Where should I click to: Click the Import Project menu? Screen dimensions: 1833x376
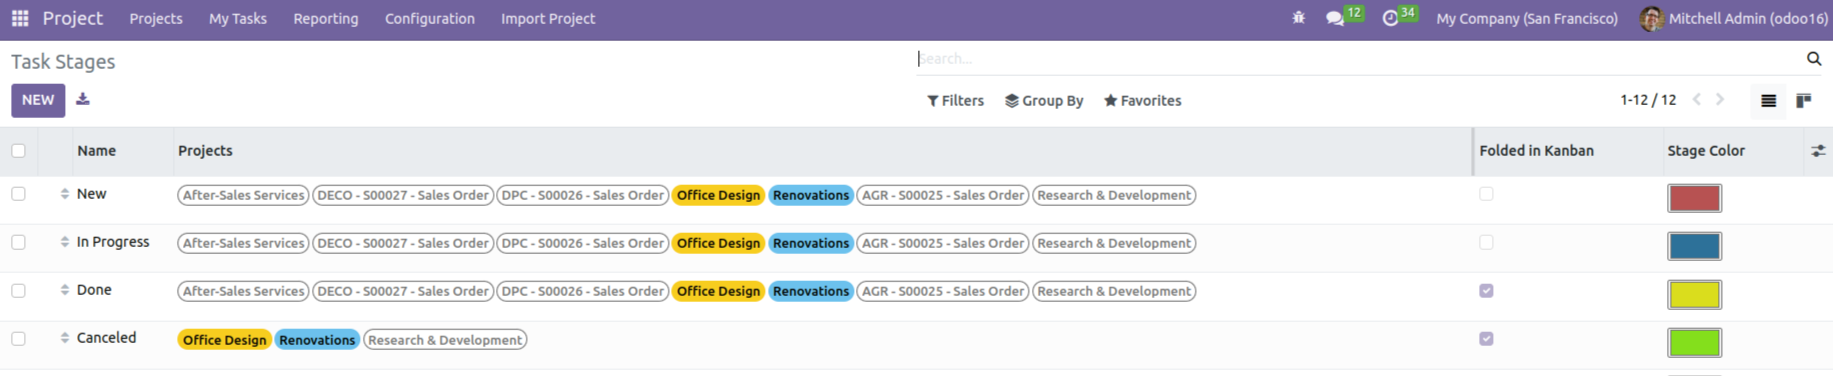pos(548,19)
